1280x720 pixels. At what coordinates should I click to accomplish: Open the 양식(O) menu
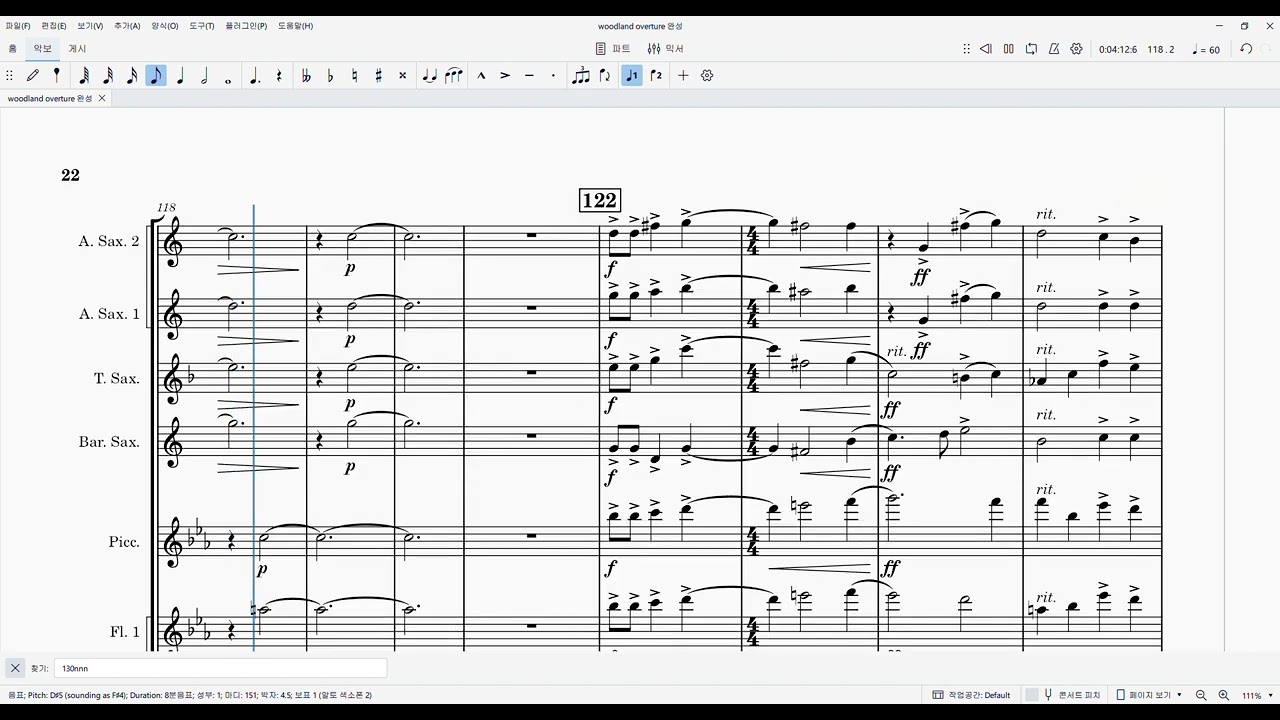165,26
